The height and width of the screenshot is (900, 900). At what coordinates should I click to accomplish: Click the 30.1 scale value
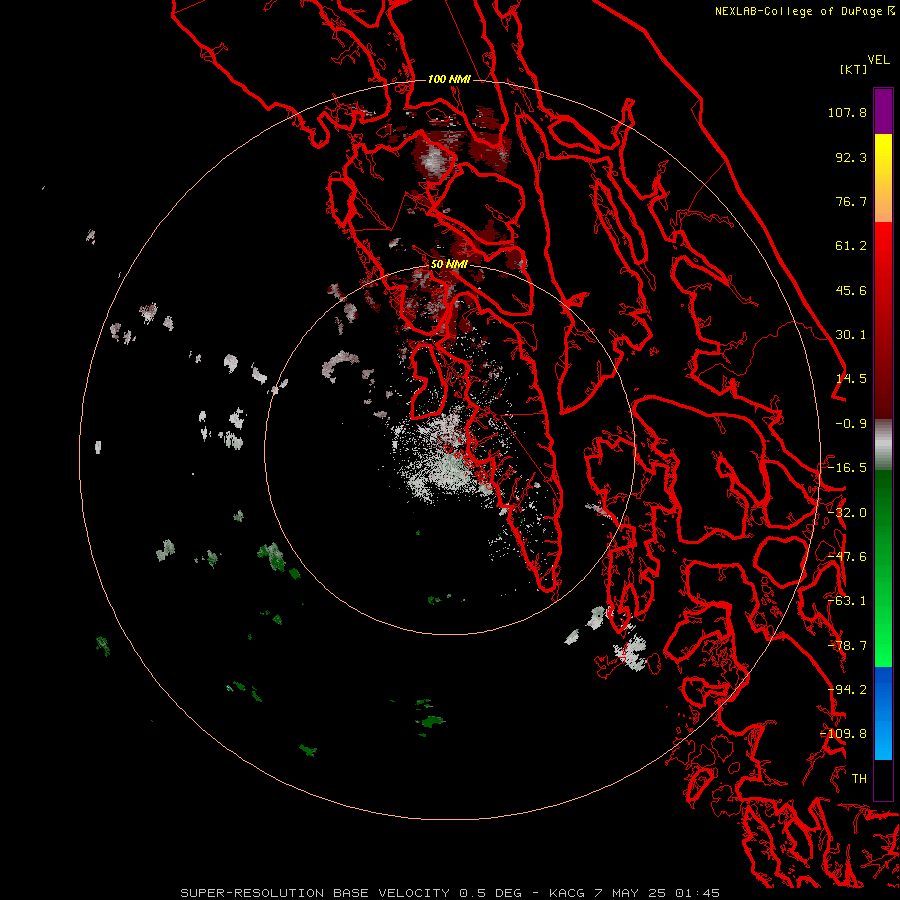pyautogui.click(x=851, y=335)
